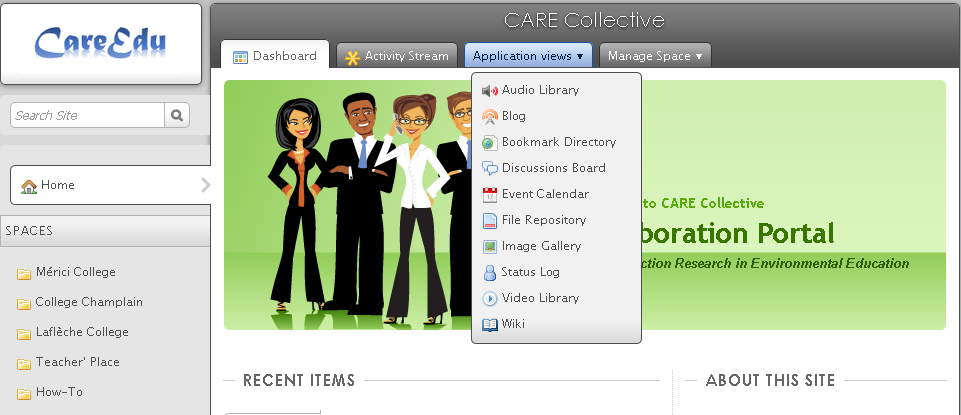Open Event Calendar from the menu
Viewport: 961px width, 415px height.
[556, 194]
